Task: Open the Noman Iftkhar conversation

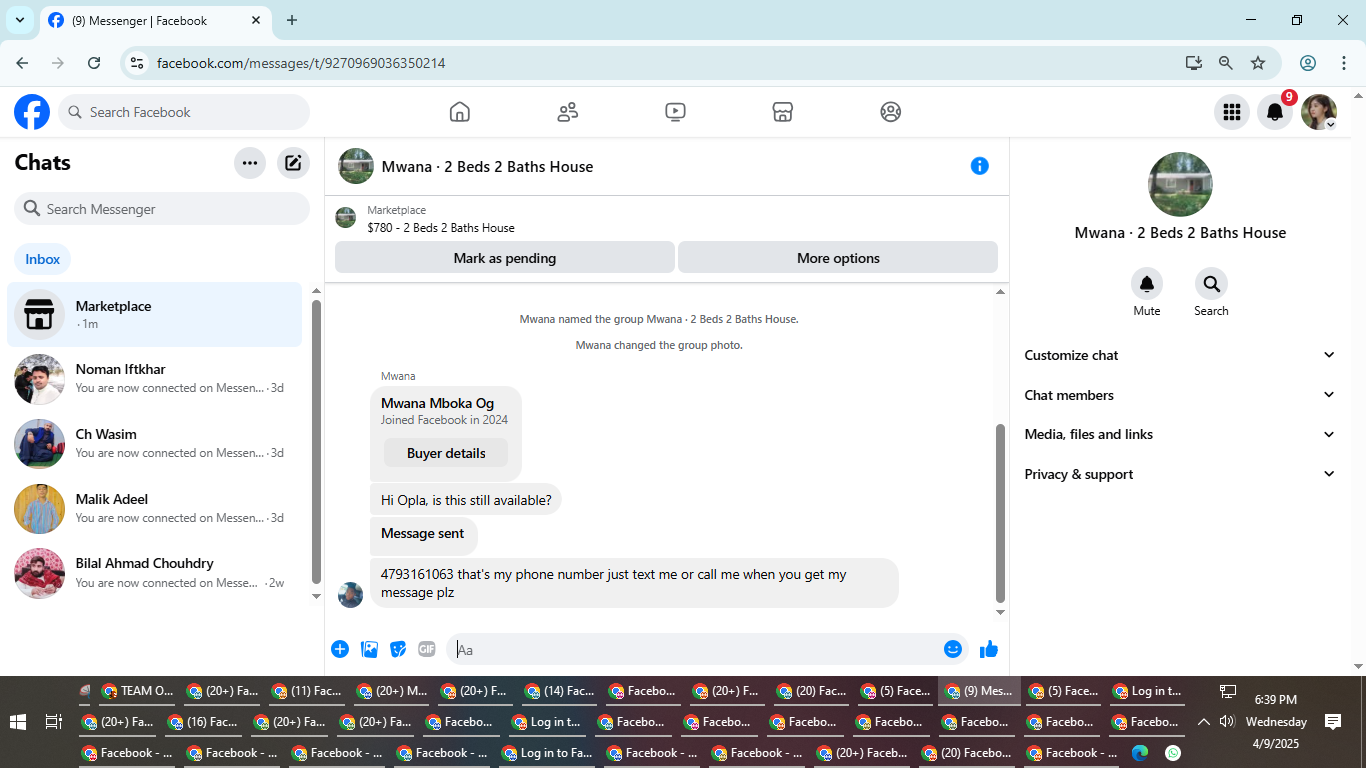Action: [x=155, y=378]
